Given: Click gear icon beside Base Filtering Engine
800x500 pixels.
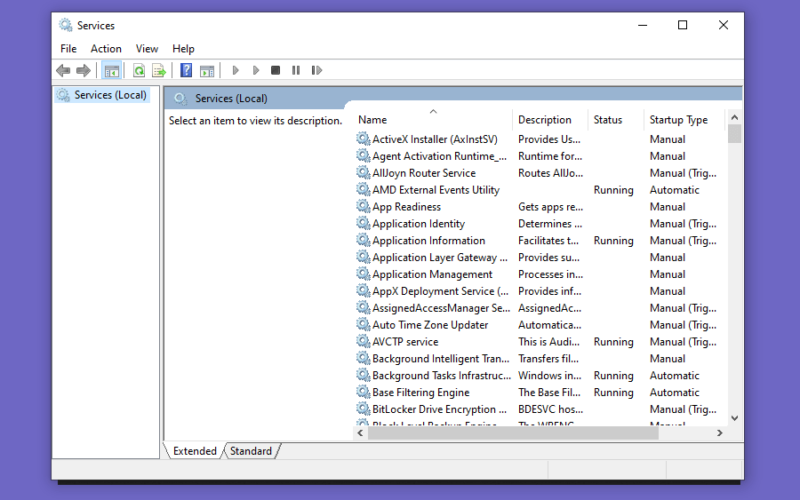Looking at the screenshot, I should (x=363, y=392).
